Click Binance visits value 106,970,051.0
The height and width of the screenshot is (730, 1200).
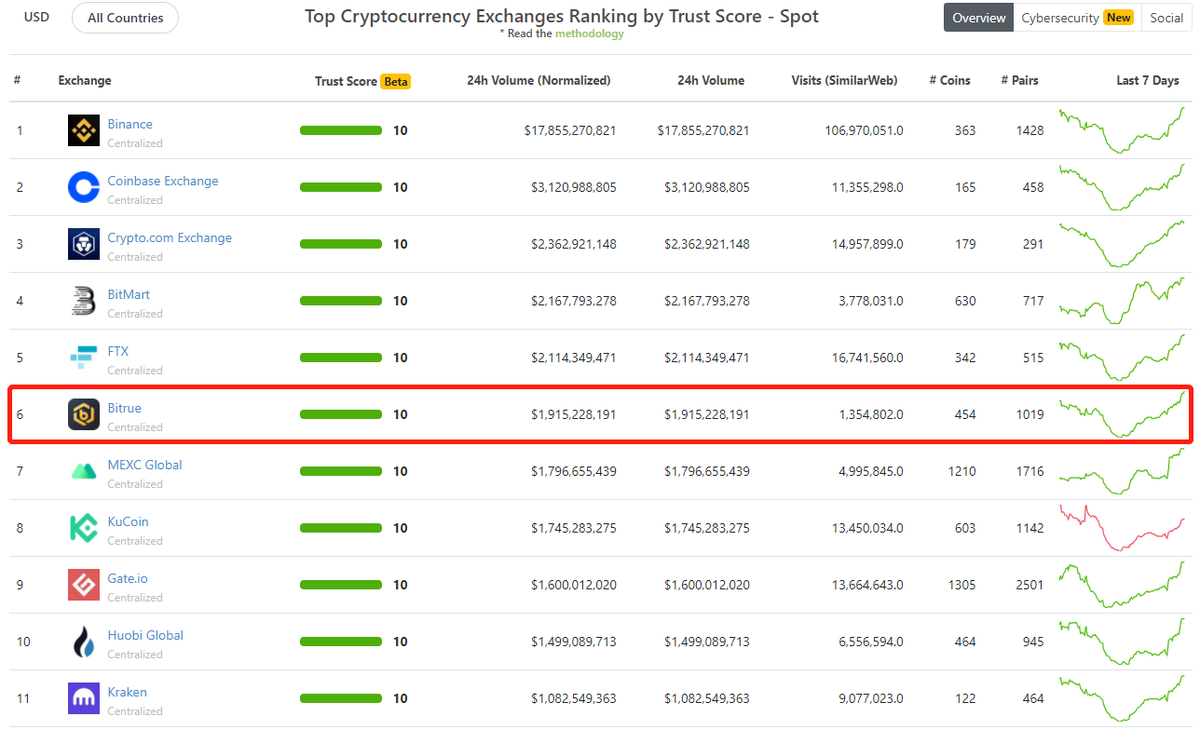click(864, 131)
